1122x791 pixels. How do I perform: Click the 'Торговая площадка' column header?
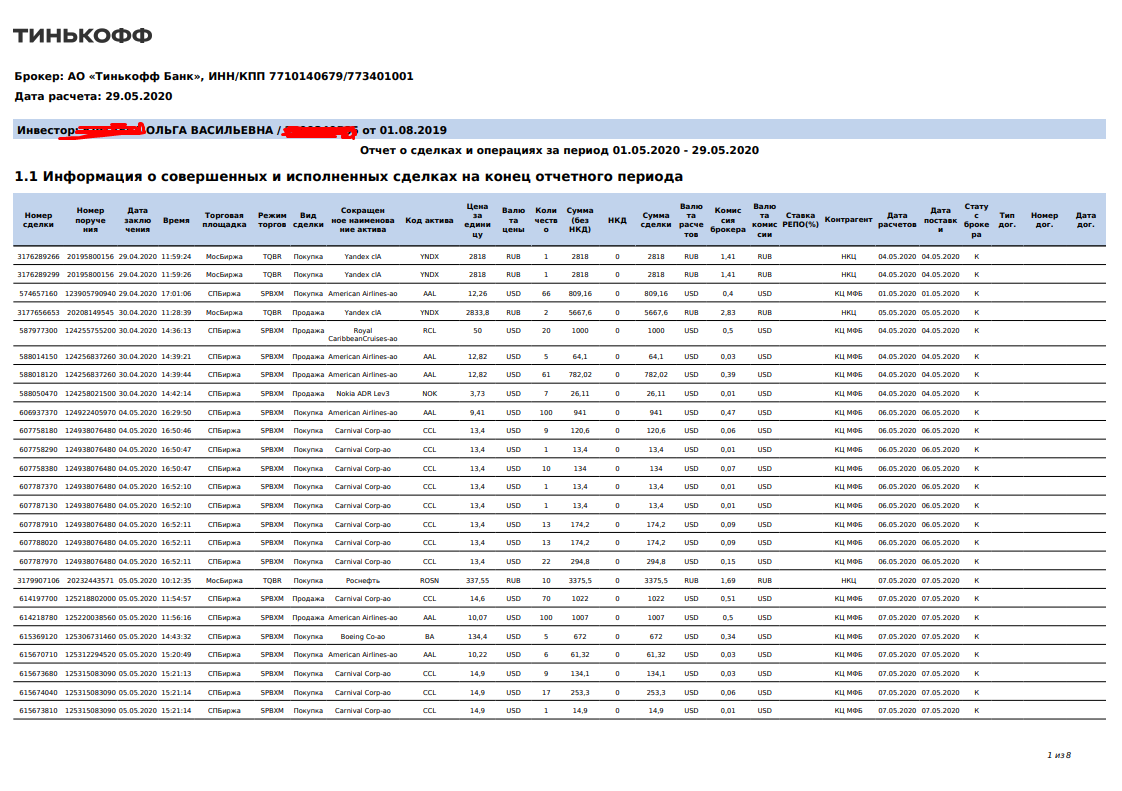pyautogui.click(x=224, y=220)
